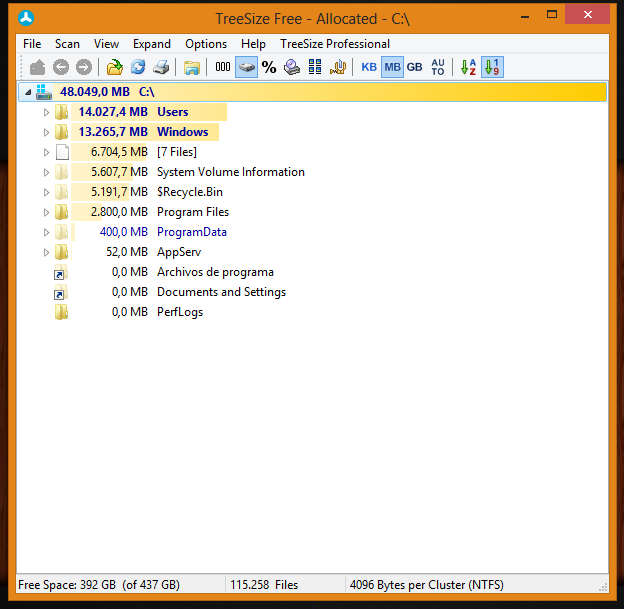
Task: Select the C:\ root drive row
Action: point(148,92)
